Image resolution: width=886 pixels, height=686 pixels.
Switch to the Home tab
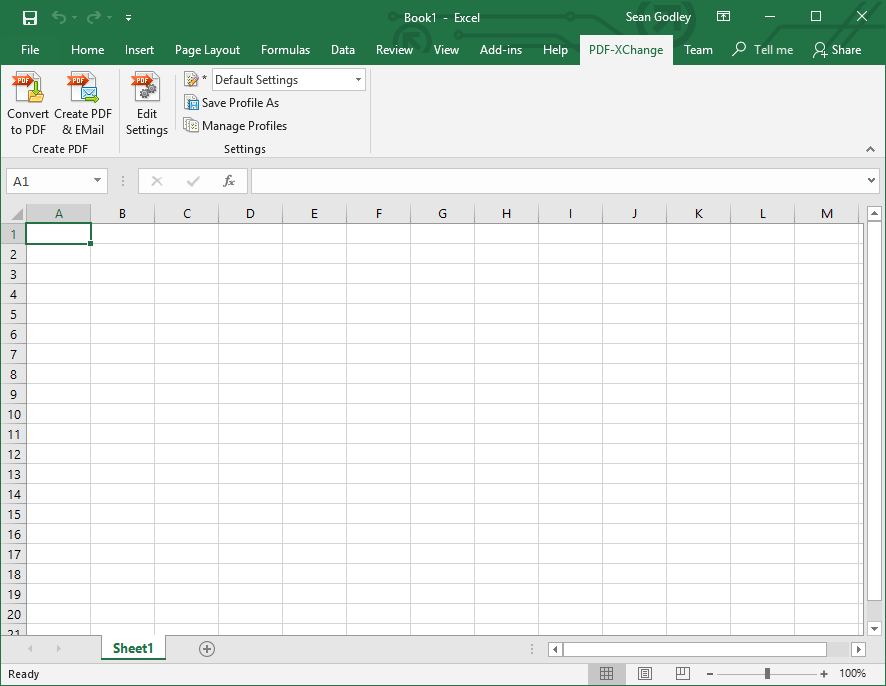88,50
